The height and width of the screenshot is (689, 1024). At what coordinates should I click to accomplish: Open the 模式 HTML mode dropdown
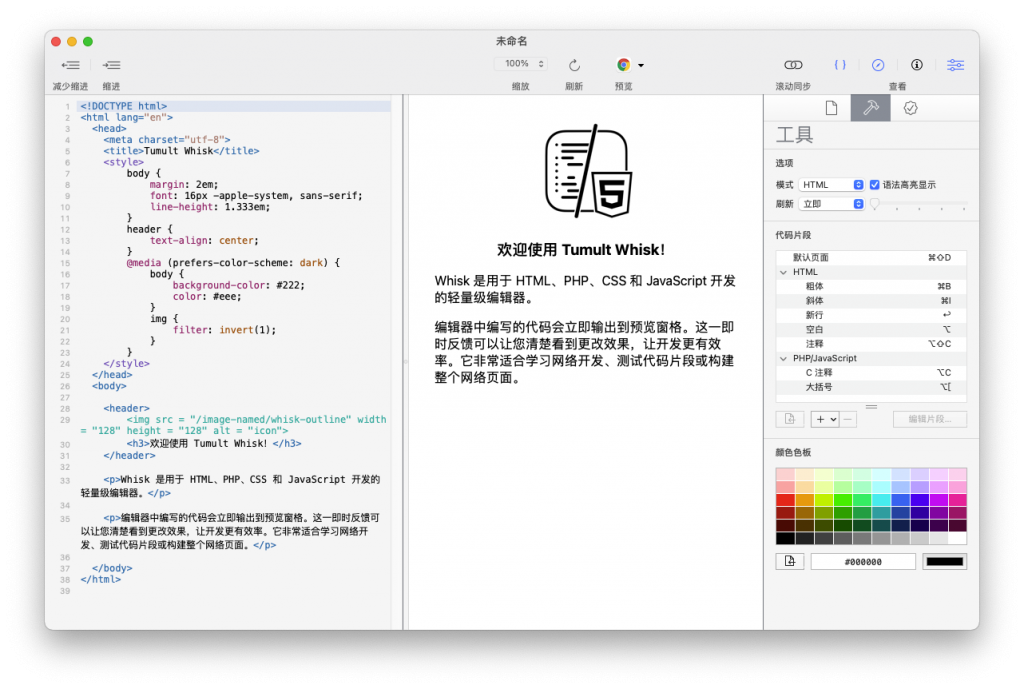click(x=831, y=185)
